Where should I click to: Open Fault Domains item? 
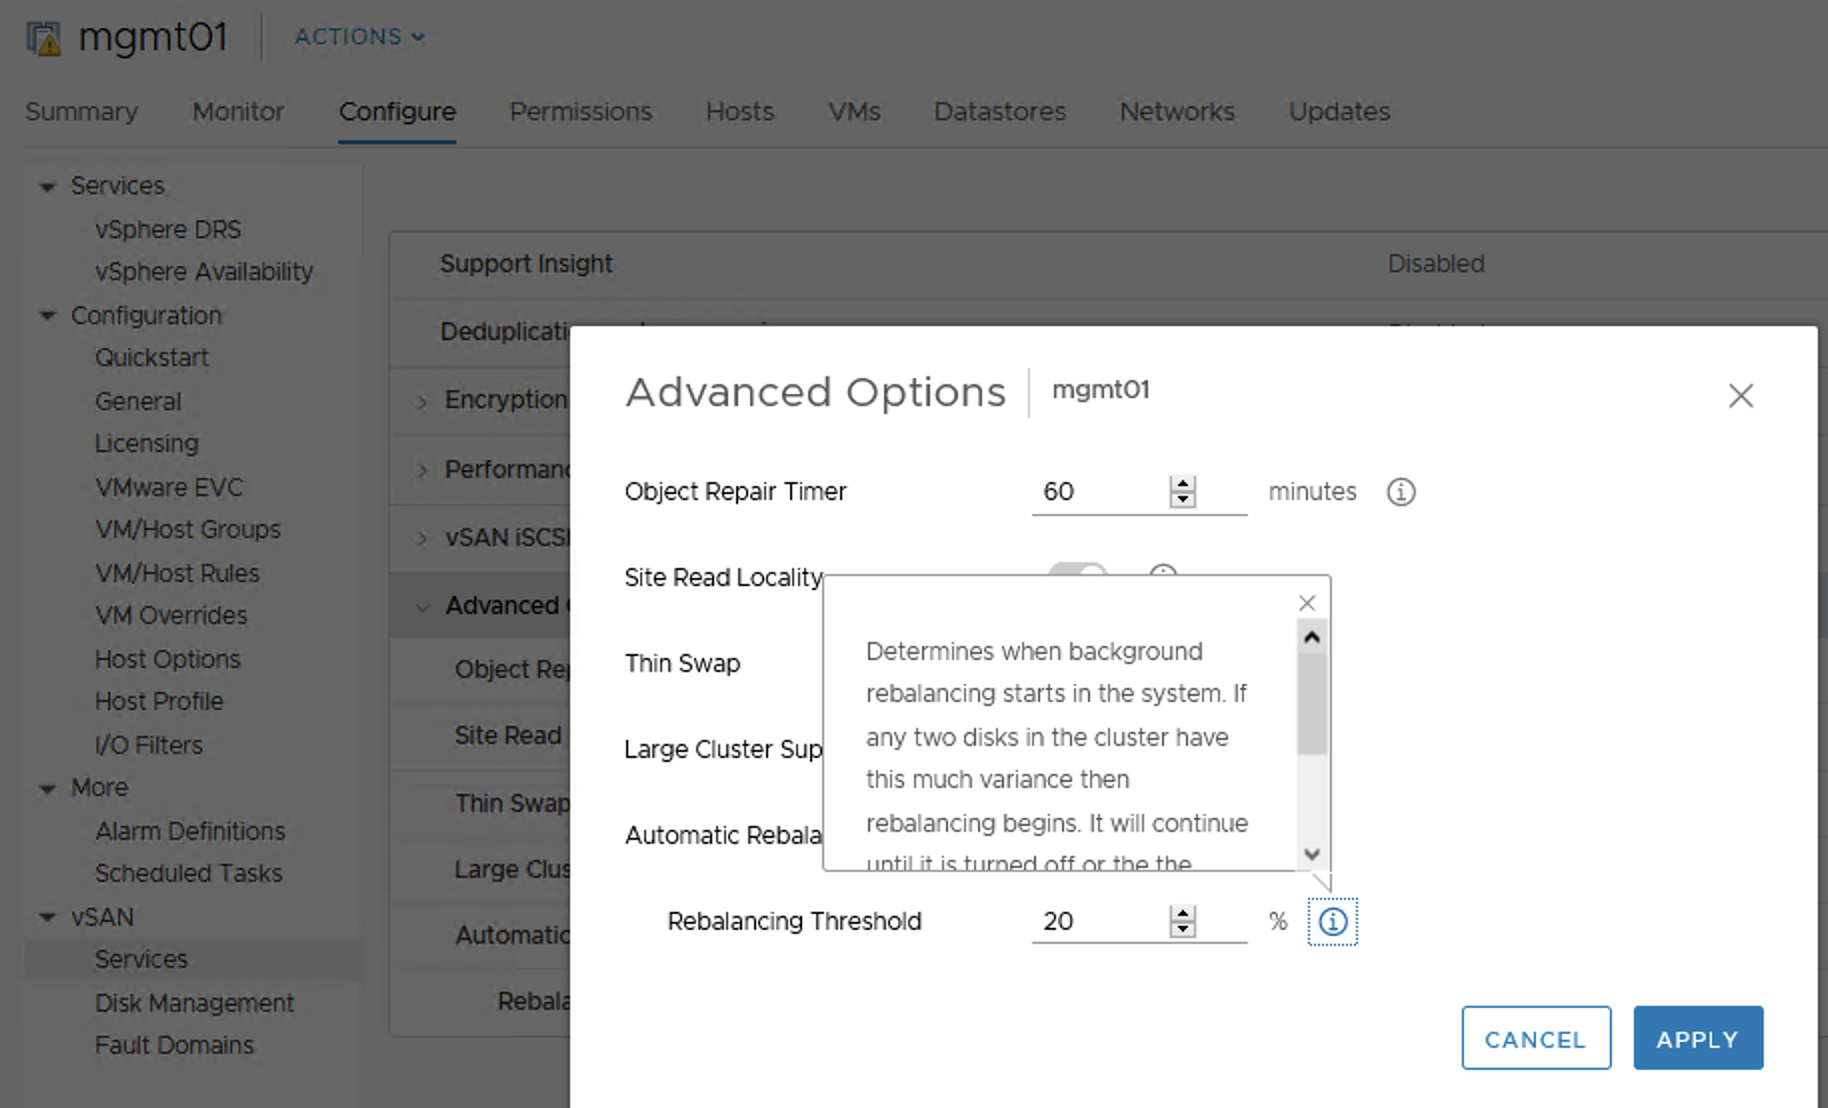pos(174,1045)
